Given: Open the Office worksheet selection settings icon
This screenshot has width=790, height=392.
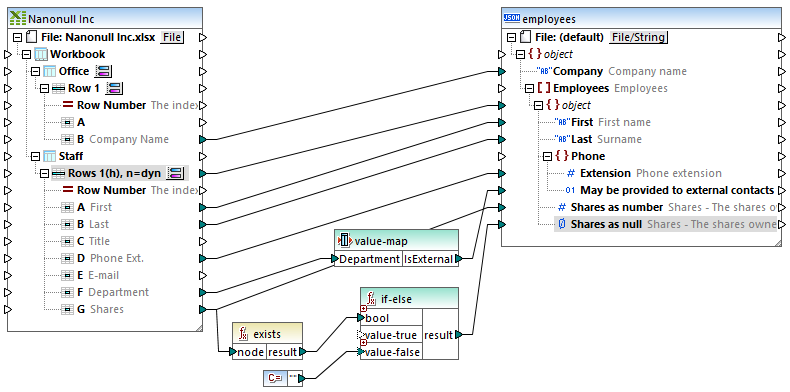Looking at the screenshot, I should point(104,71).
